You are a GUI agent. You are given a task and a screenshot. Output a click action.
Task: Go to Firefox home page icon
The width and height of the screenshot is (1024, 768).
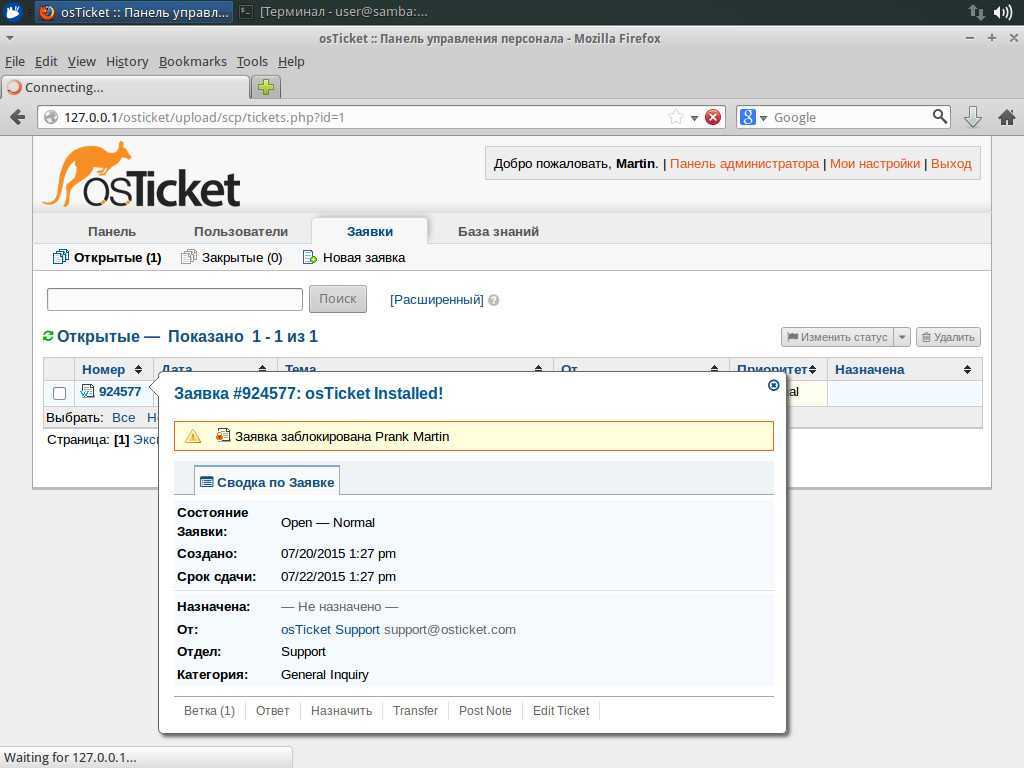[1006, 117]
